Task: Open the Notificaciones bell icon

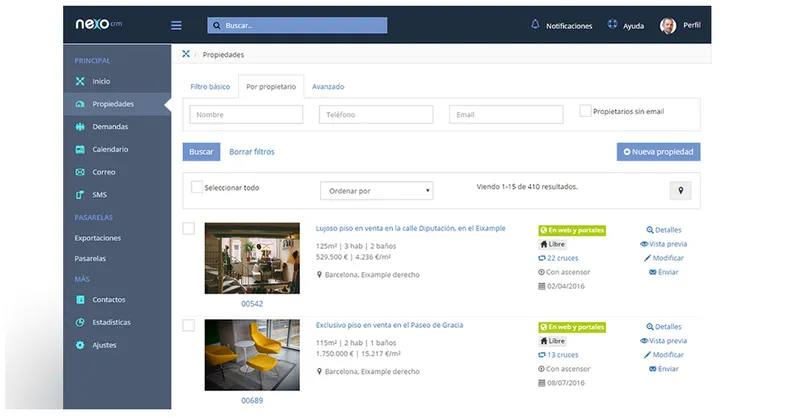Action: [x=535, y=24]
